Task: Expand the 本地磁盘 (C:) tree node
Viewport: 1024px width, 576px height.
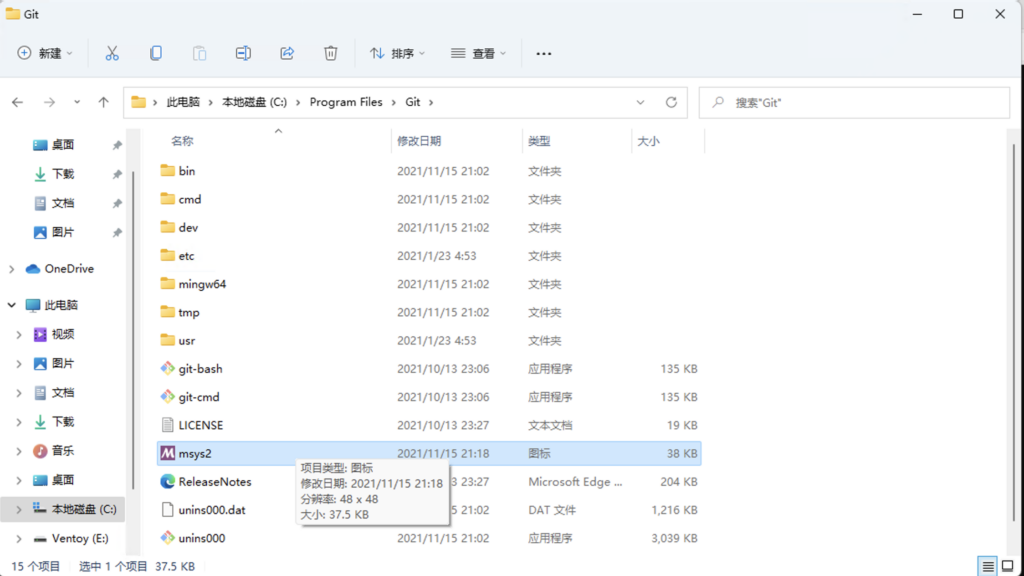Action: 19,509
